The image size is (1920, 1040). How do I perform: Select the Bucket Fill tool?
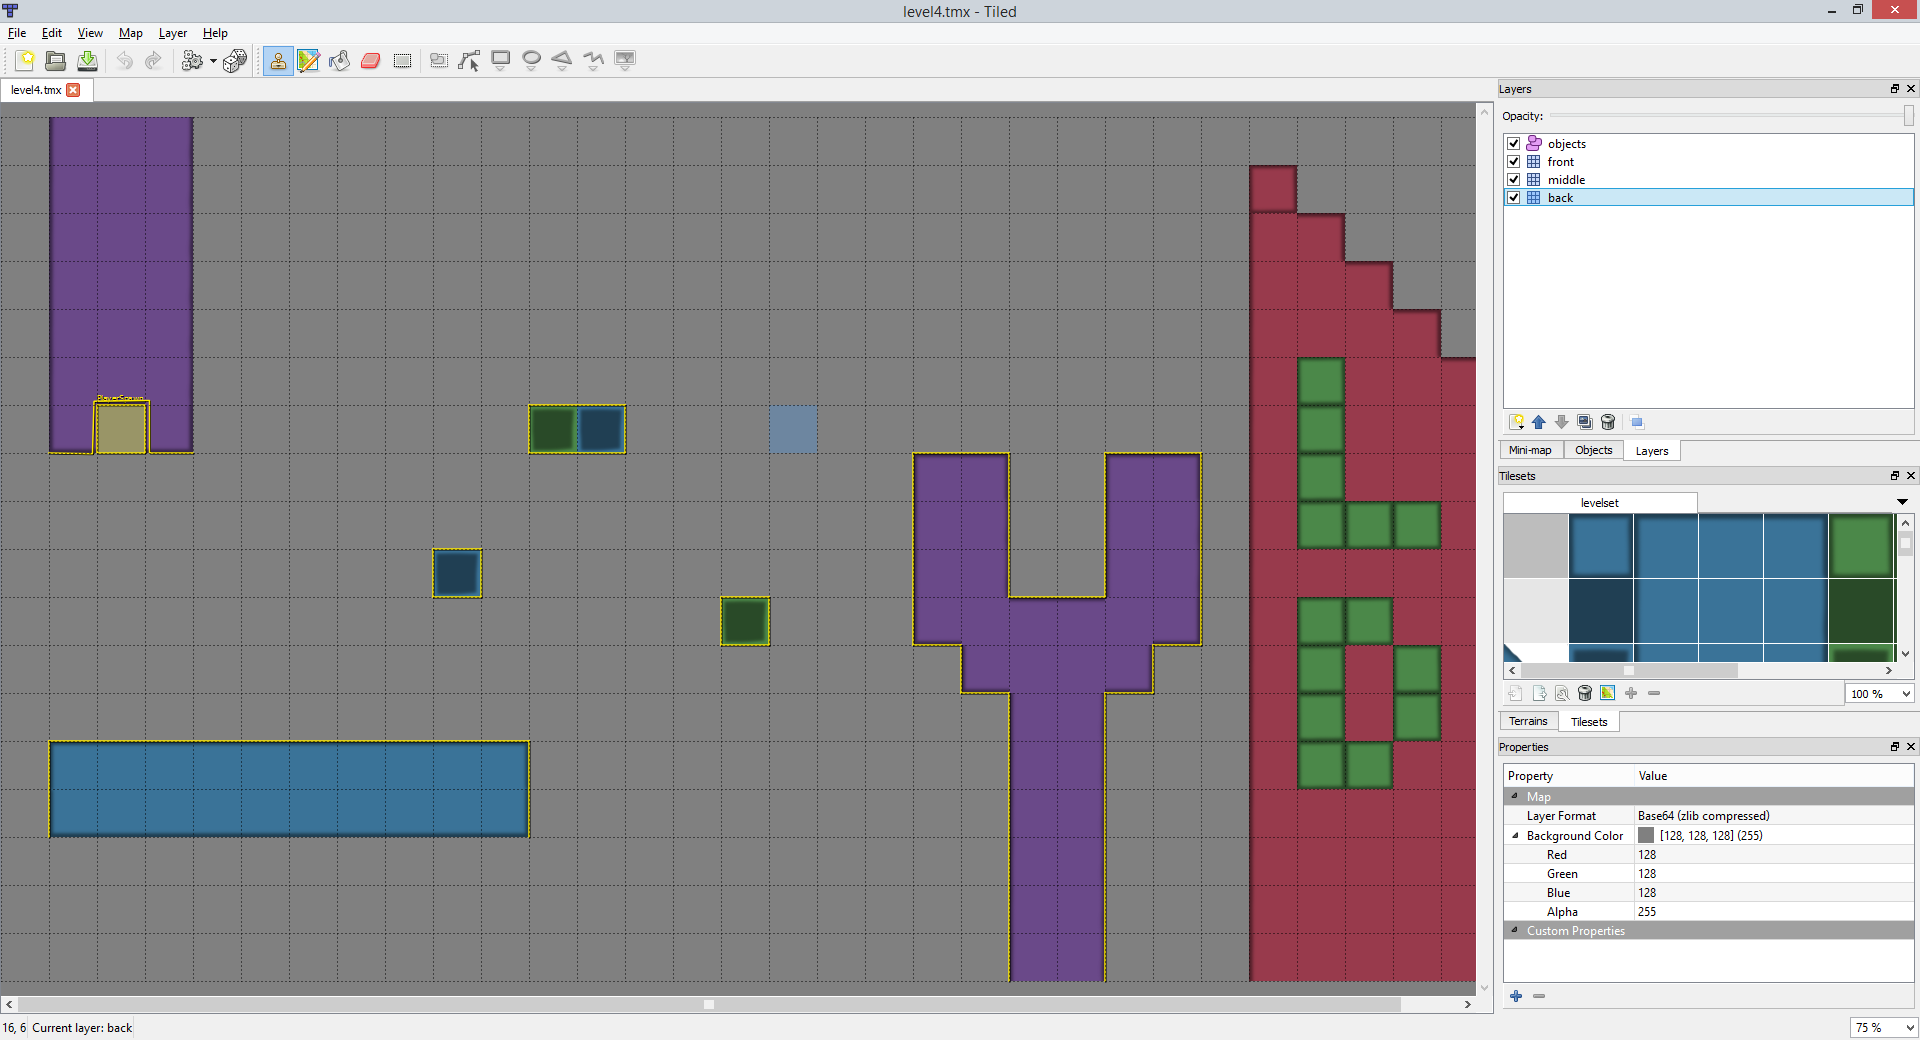(340, 61)
